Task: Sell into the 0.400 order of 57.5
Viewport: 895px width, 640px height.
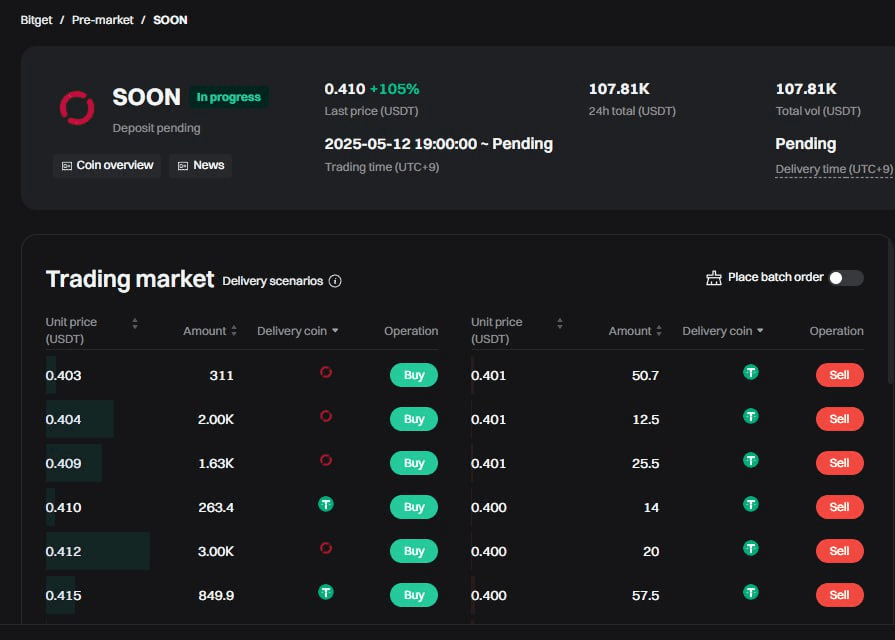Action: point(840,595)
